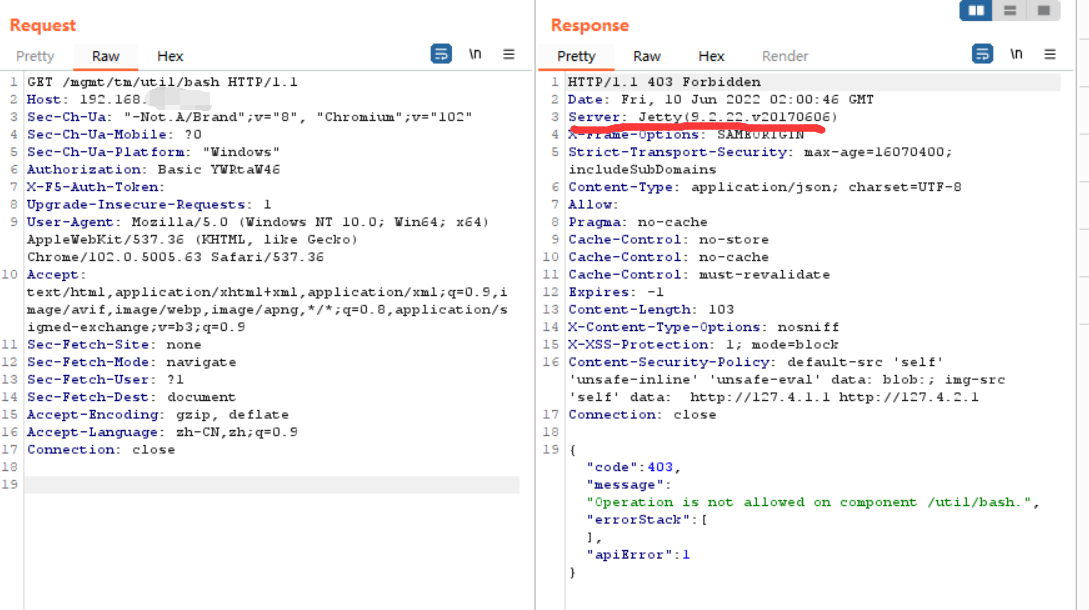Switch the Response view to the Raw tab

pyautogui.click(x=646, y=56)
